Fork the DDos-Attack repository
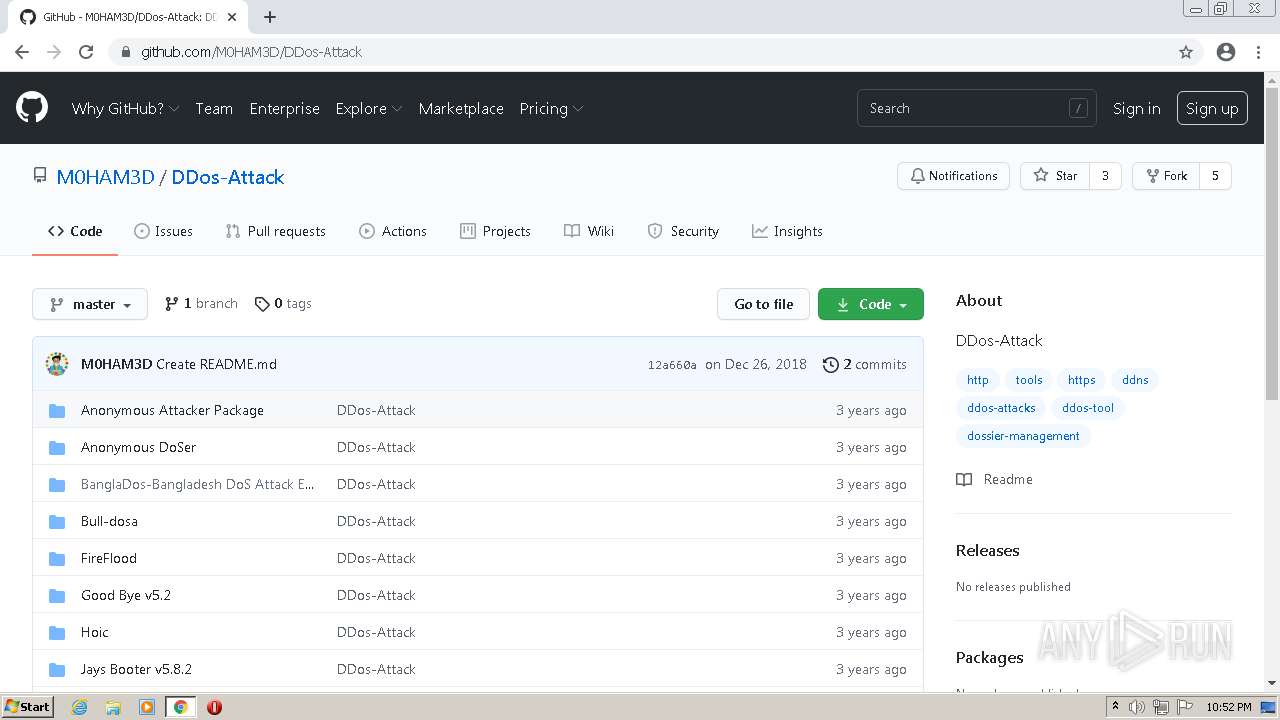The image size is (1280, 720). click(1166, 176)
